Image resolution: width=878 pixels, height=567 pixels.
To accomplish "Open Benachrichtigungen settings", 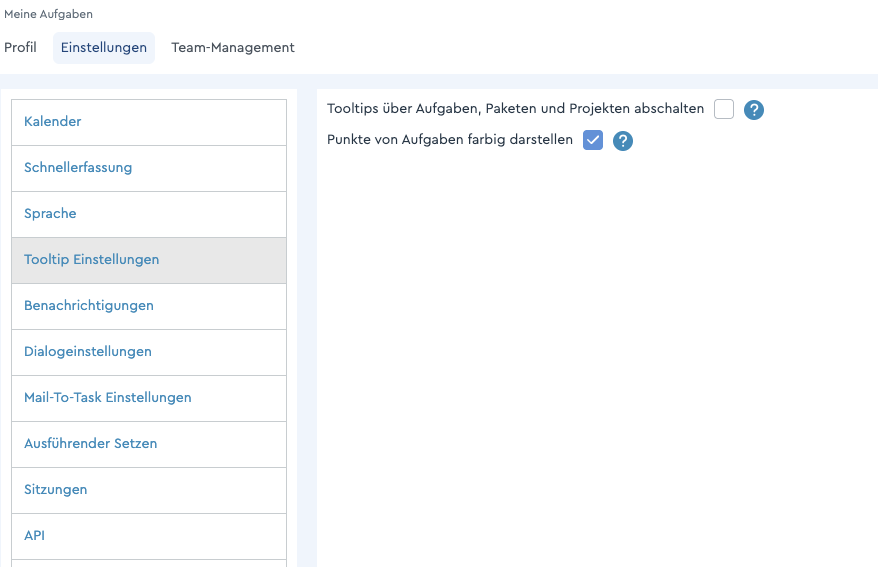I will click(x=89, y=306).
